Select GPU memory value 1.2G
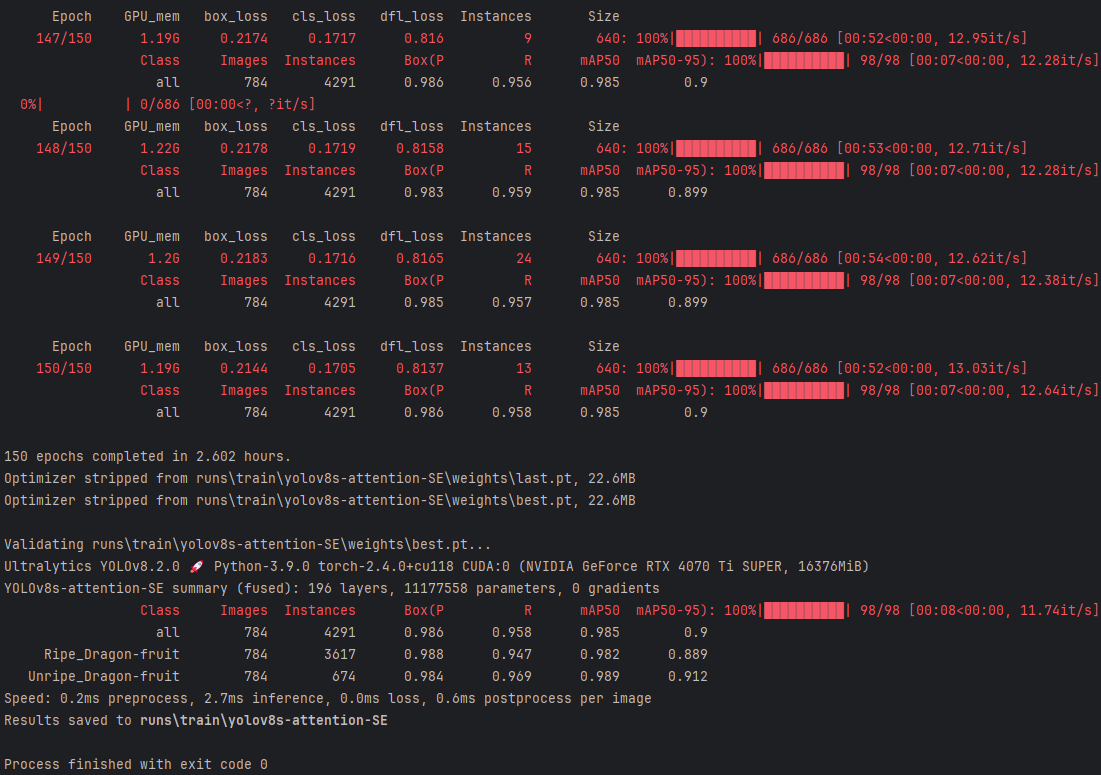The width and height of the screenshot is (1101, 775). tap(164, 258)
